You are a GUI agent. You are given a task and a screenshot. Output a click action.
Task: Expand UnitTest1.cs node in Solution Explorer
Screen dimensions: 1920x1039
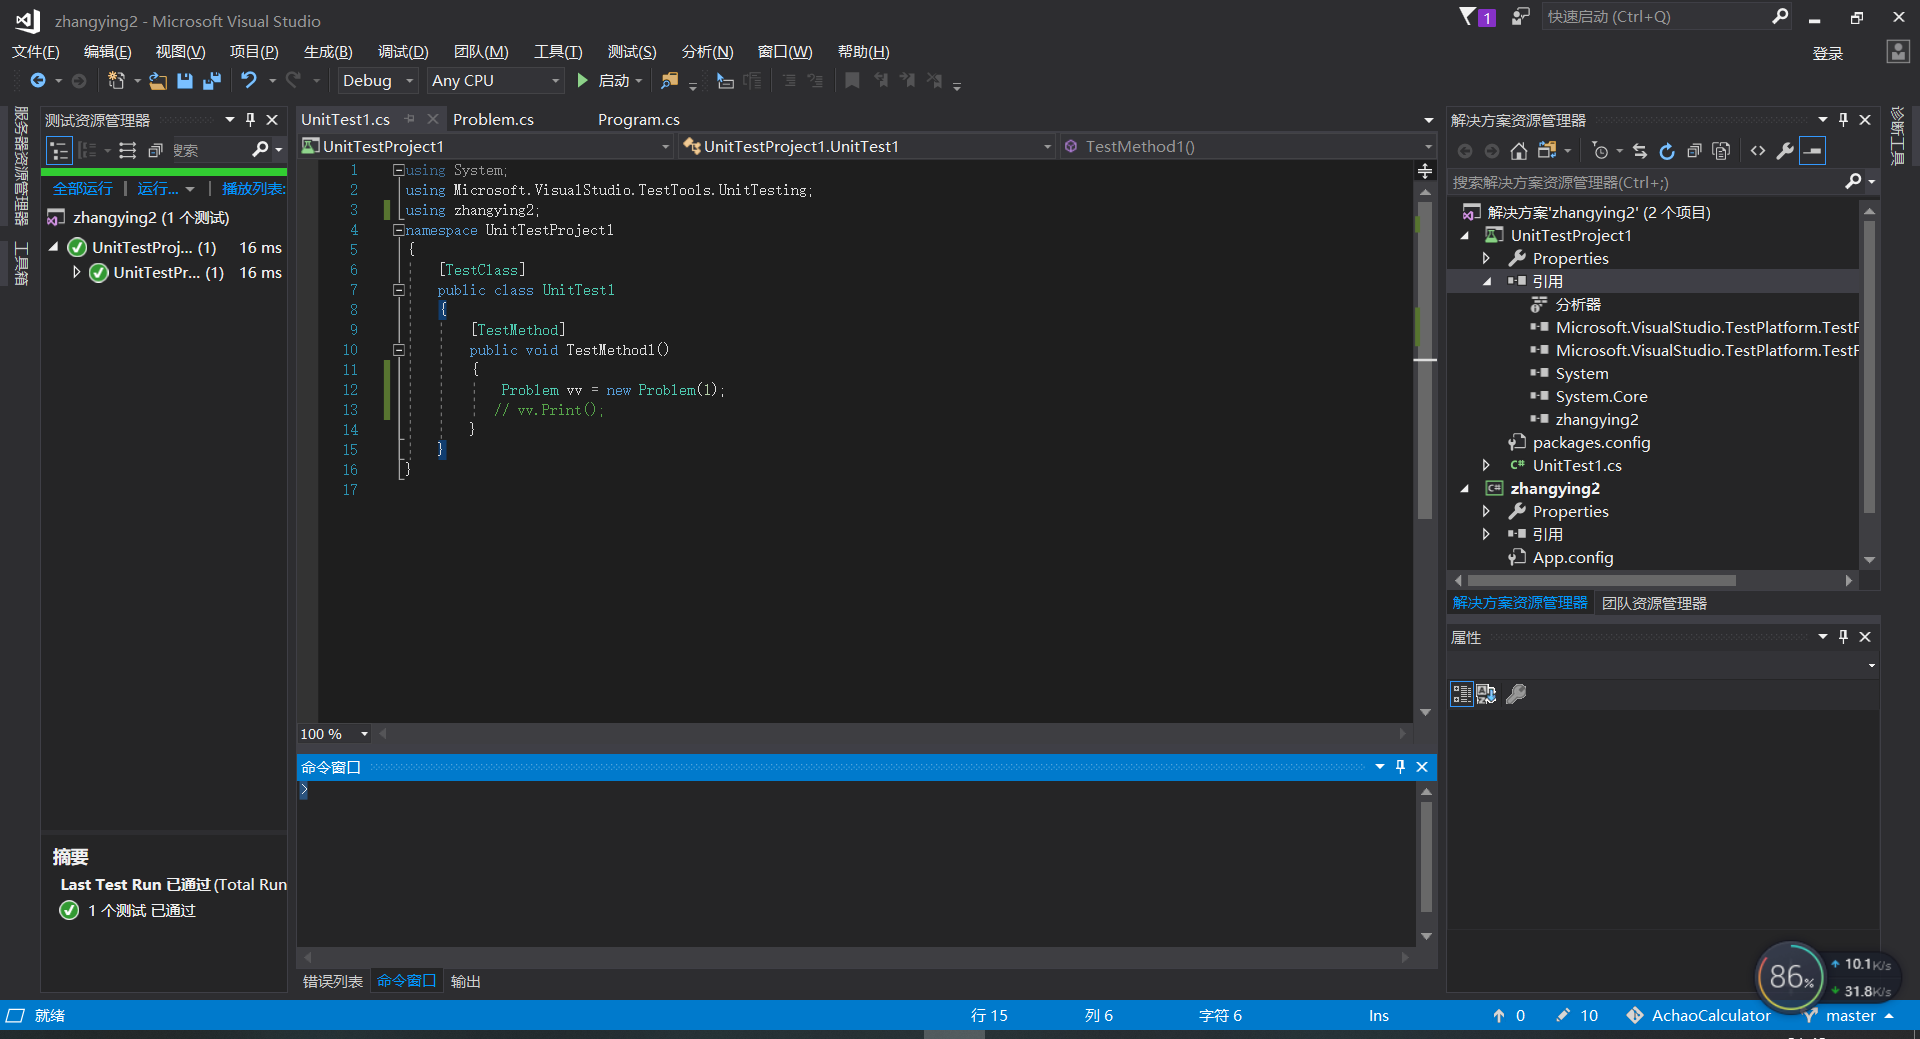tap(1486, 466)
